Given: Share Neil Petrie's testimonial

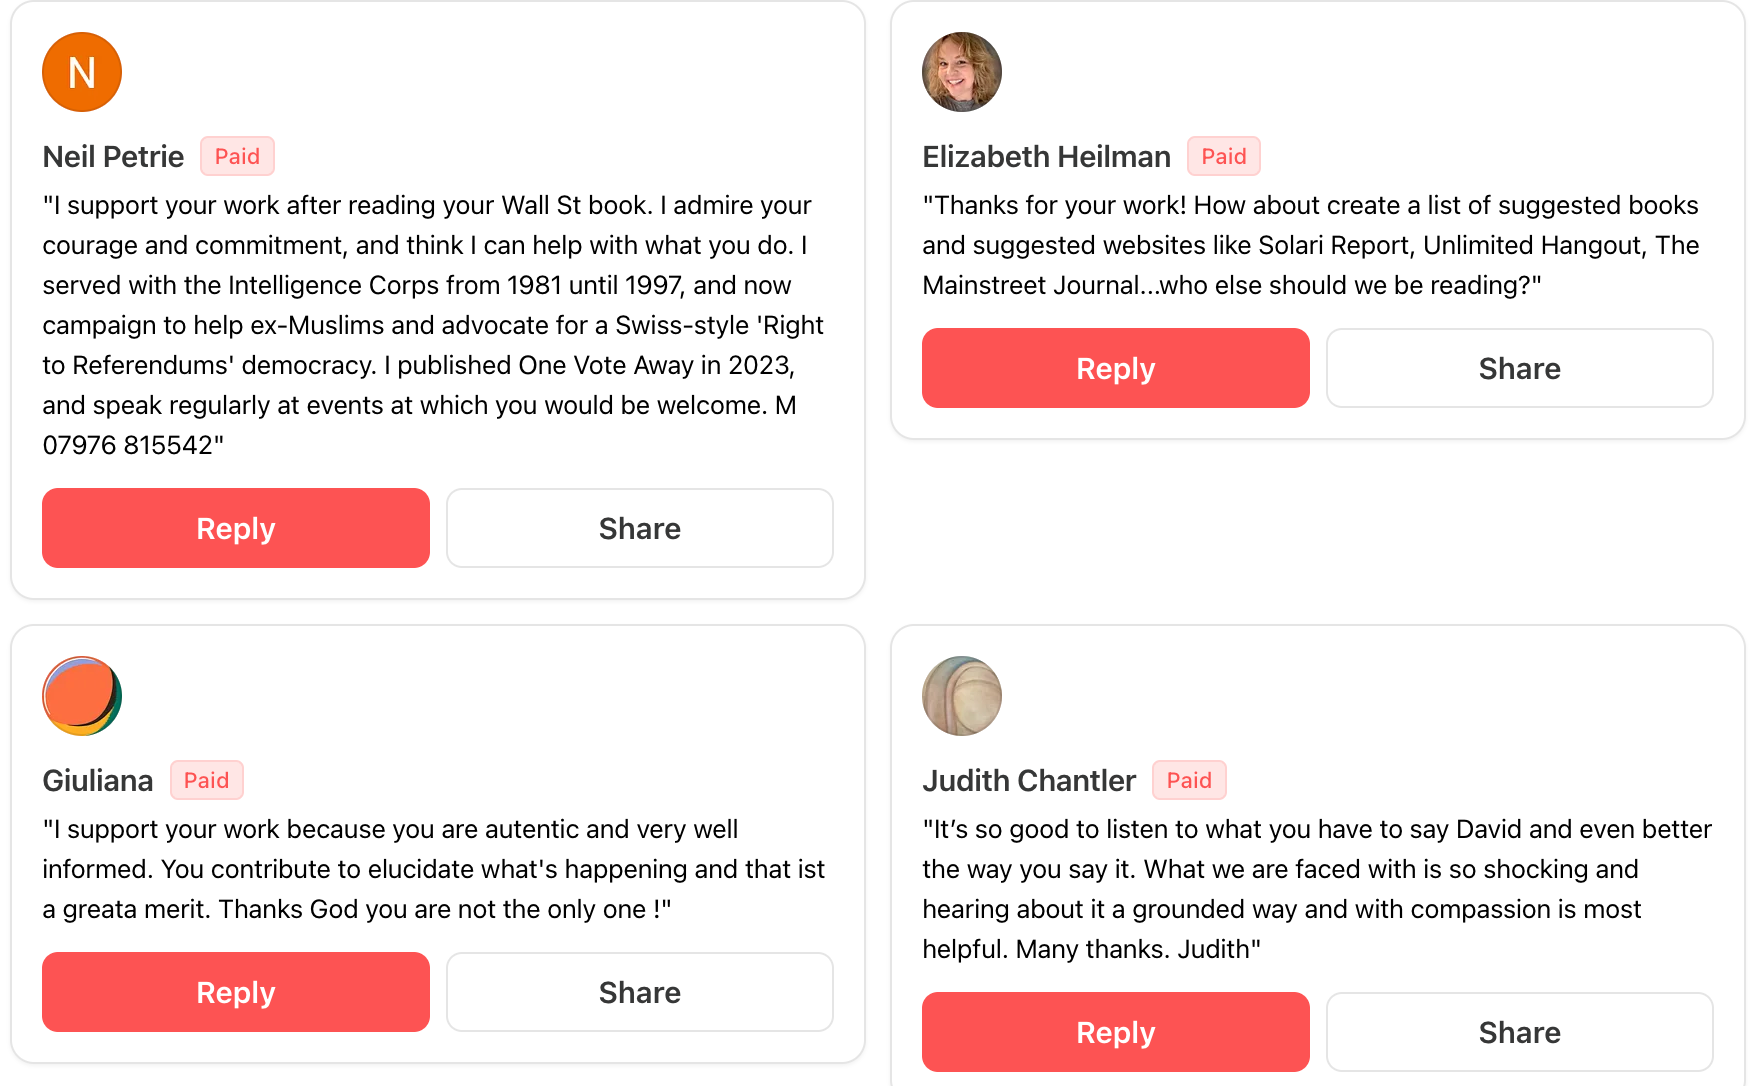Looking at the screenshot, I should point(639,528).
